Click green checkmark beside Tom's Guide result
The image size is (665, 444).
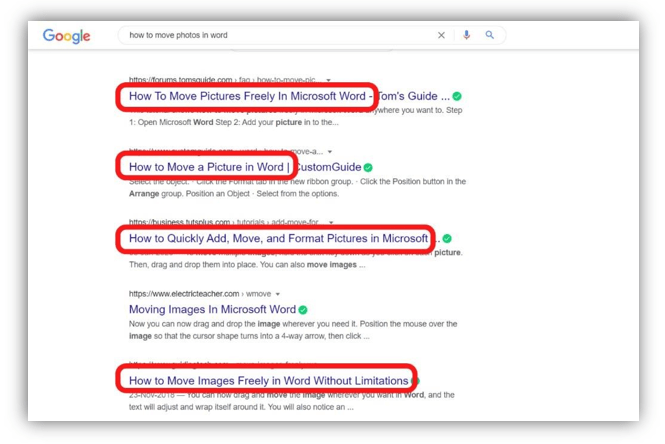coord(457,96)
